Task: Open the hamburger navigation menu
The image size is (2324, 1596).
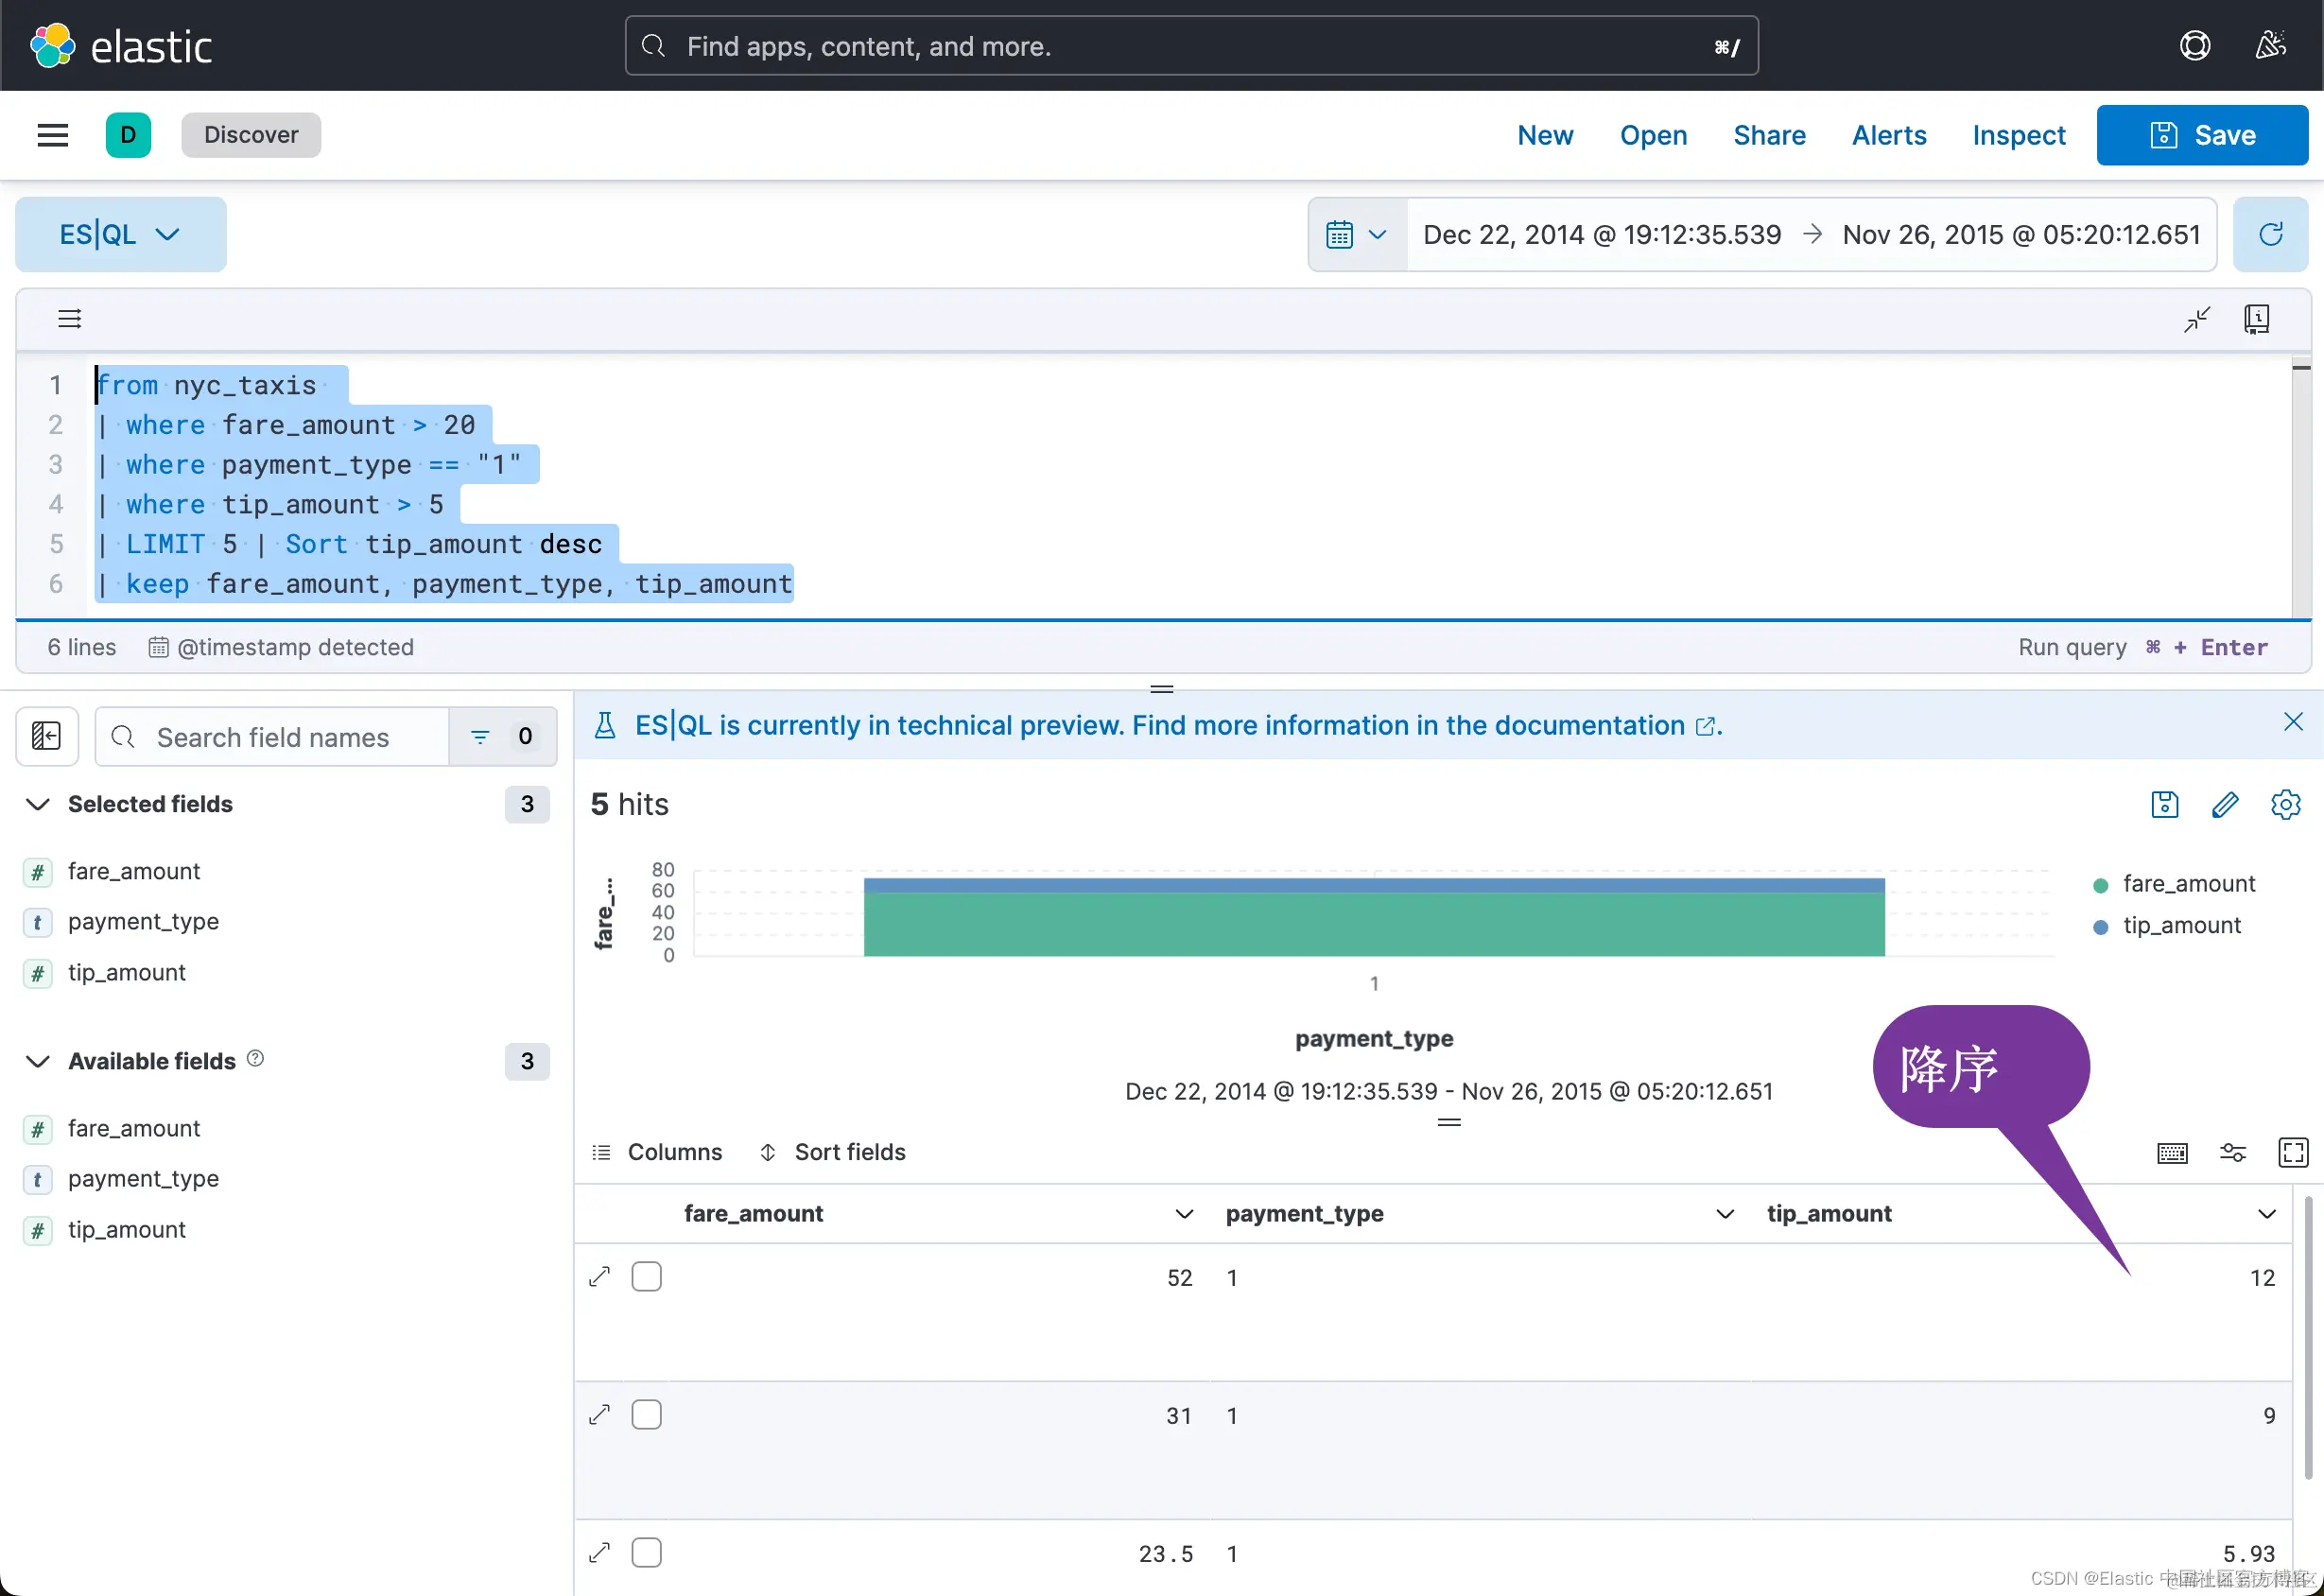Action: click(x=52, y=135)
